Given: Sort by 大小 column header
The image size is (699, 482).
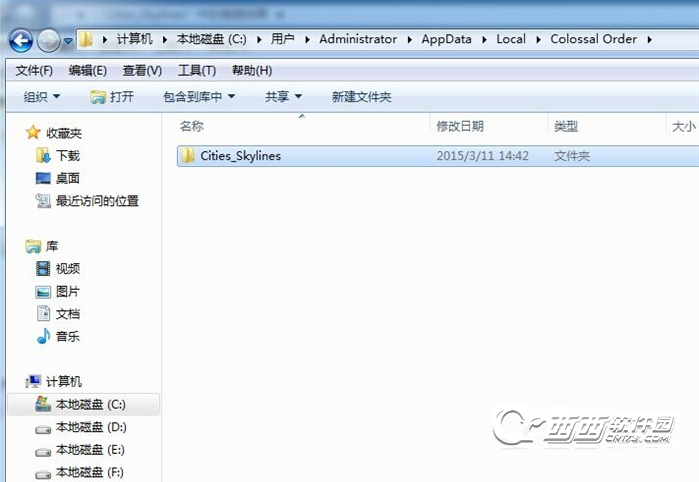Looking at the screenshot, I should 684,126.
